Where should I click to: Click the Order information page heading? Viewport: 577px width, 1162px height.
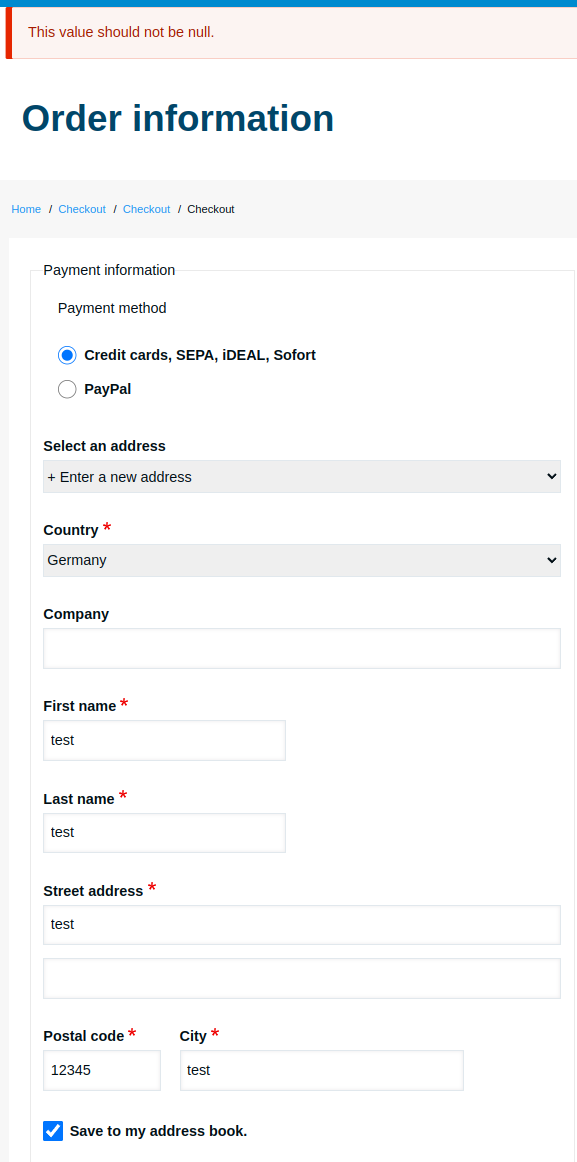(x=178, y=119)
